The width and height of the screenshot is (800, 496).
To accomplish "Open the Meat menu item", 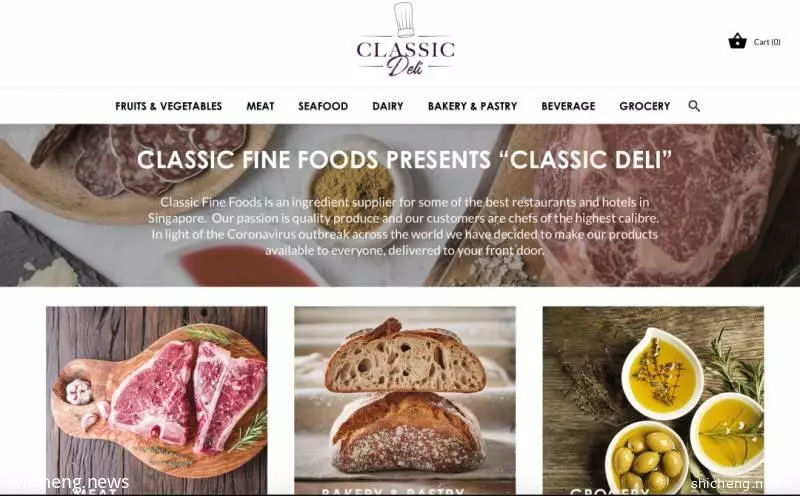I will pos(260,106).
